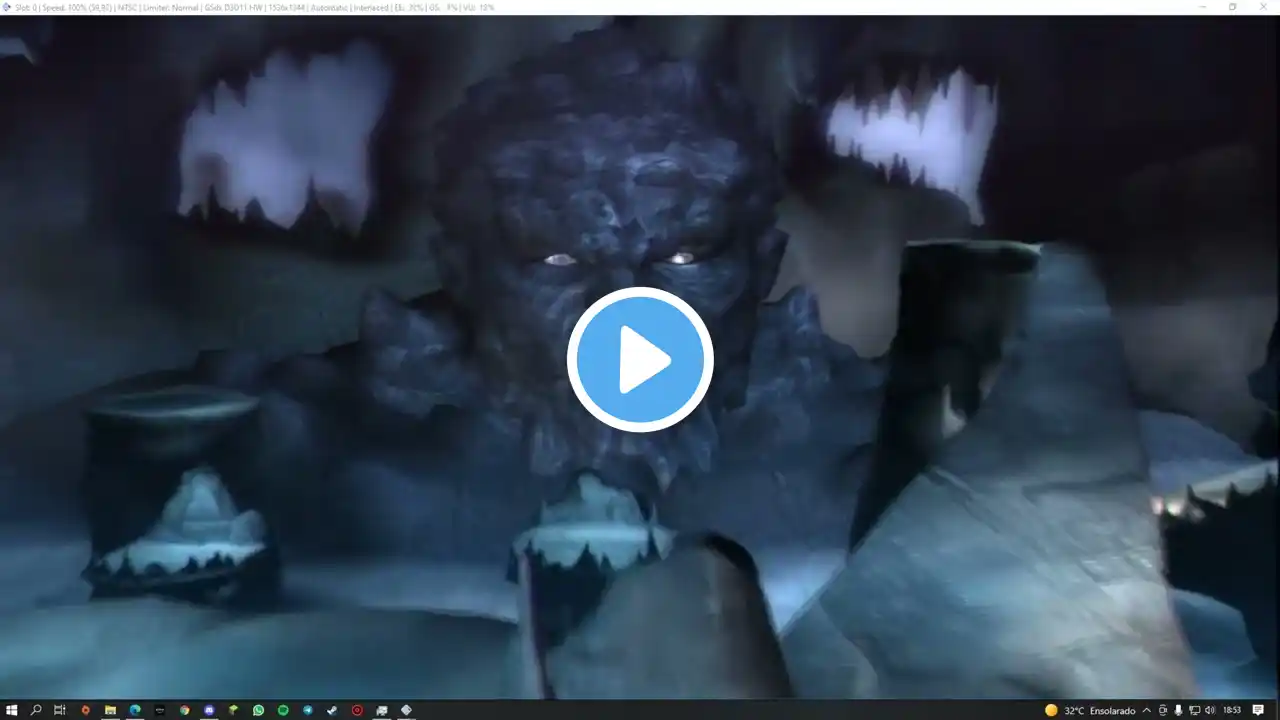Screen dimensions: 1280x720
Task: Click the red circular recorder taskbar icon
Action: click(357, 710)
